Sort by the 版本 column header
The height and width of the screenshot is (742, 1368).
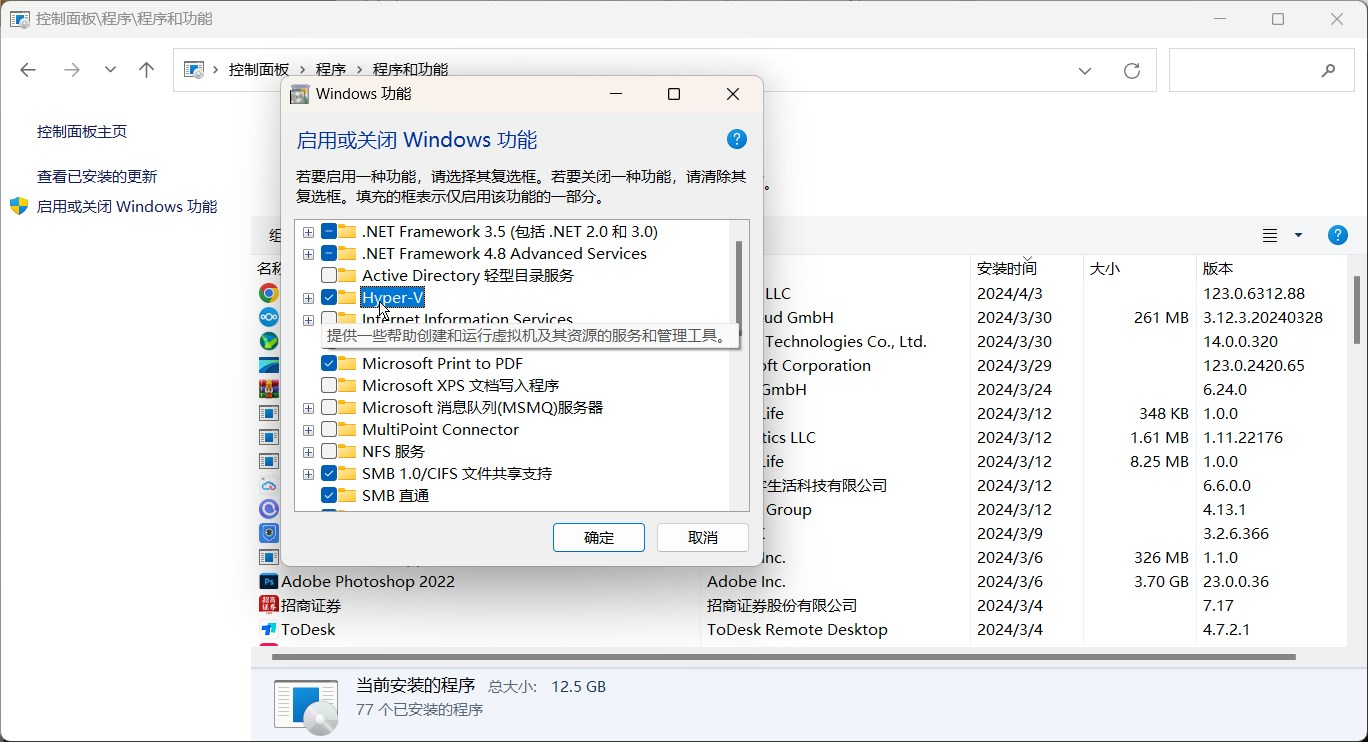[x=1218, y=268]
